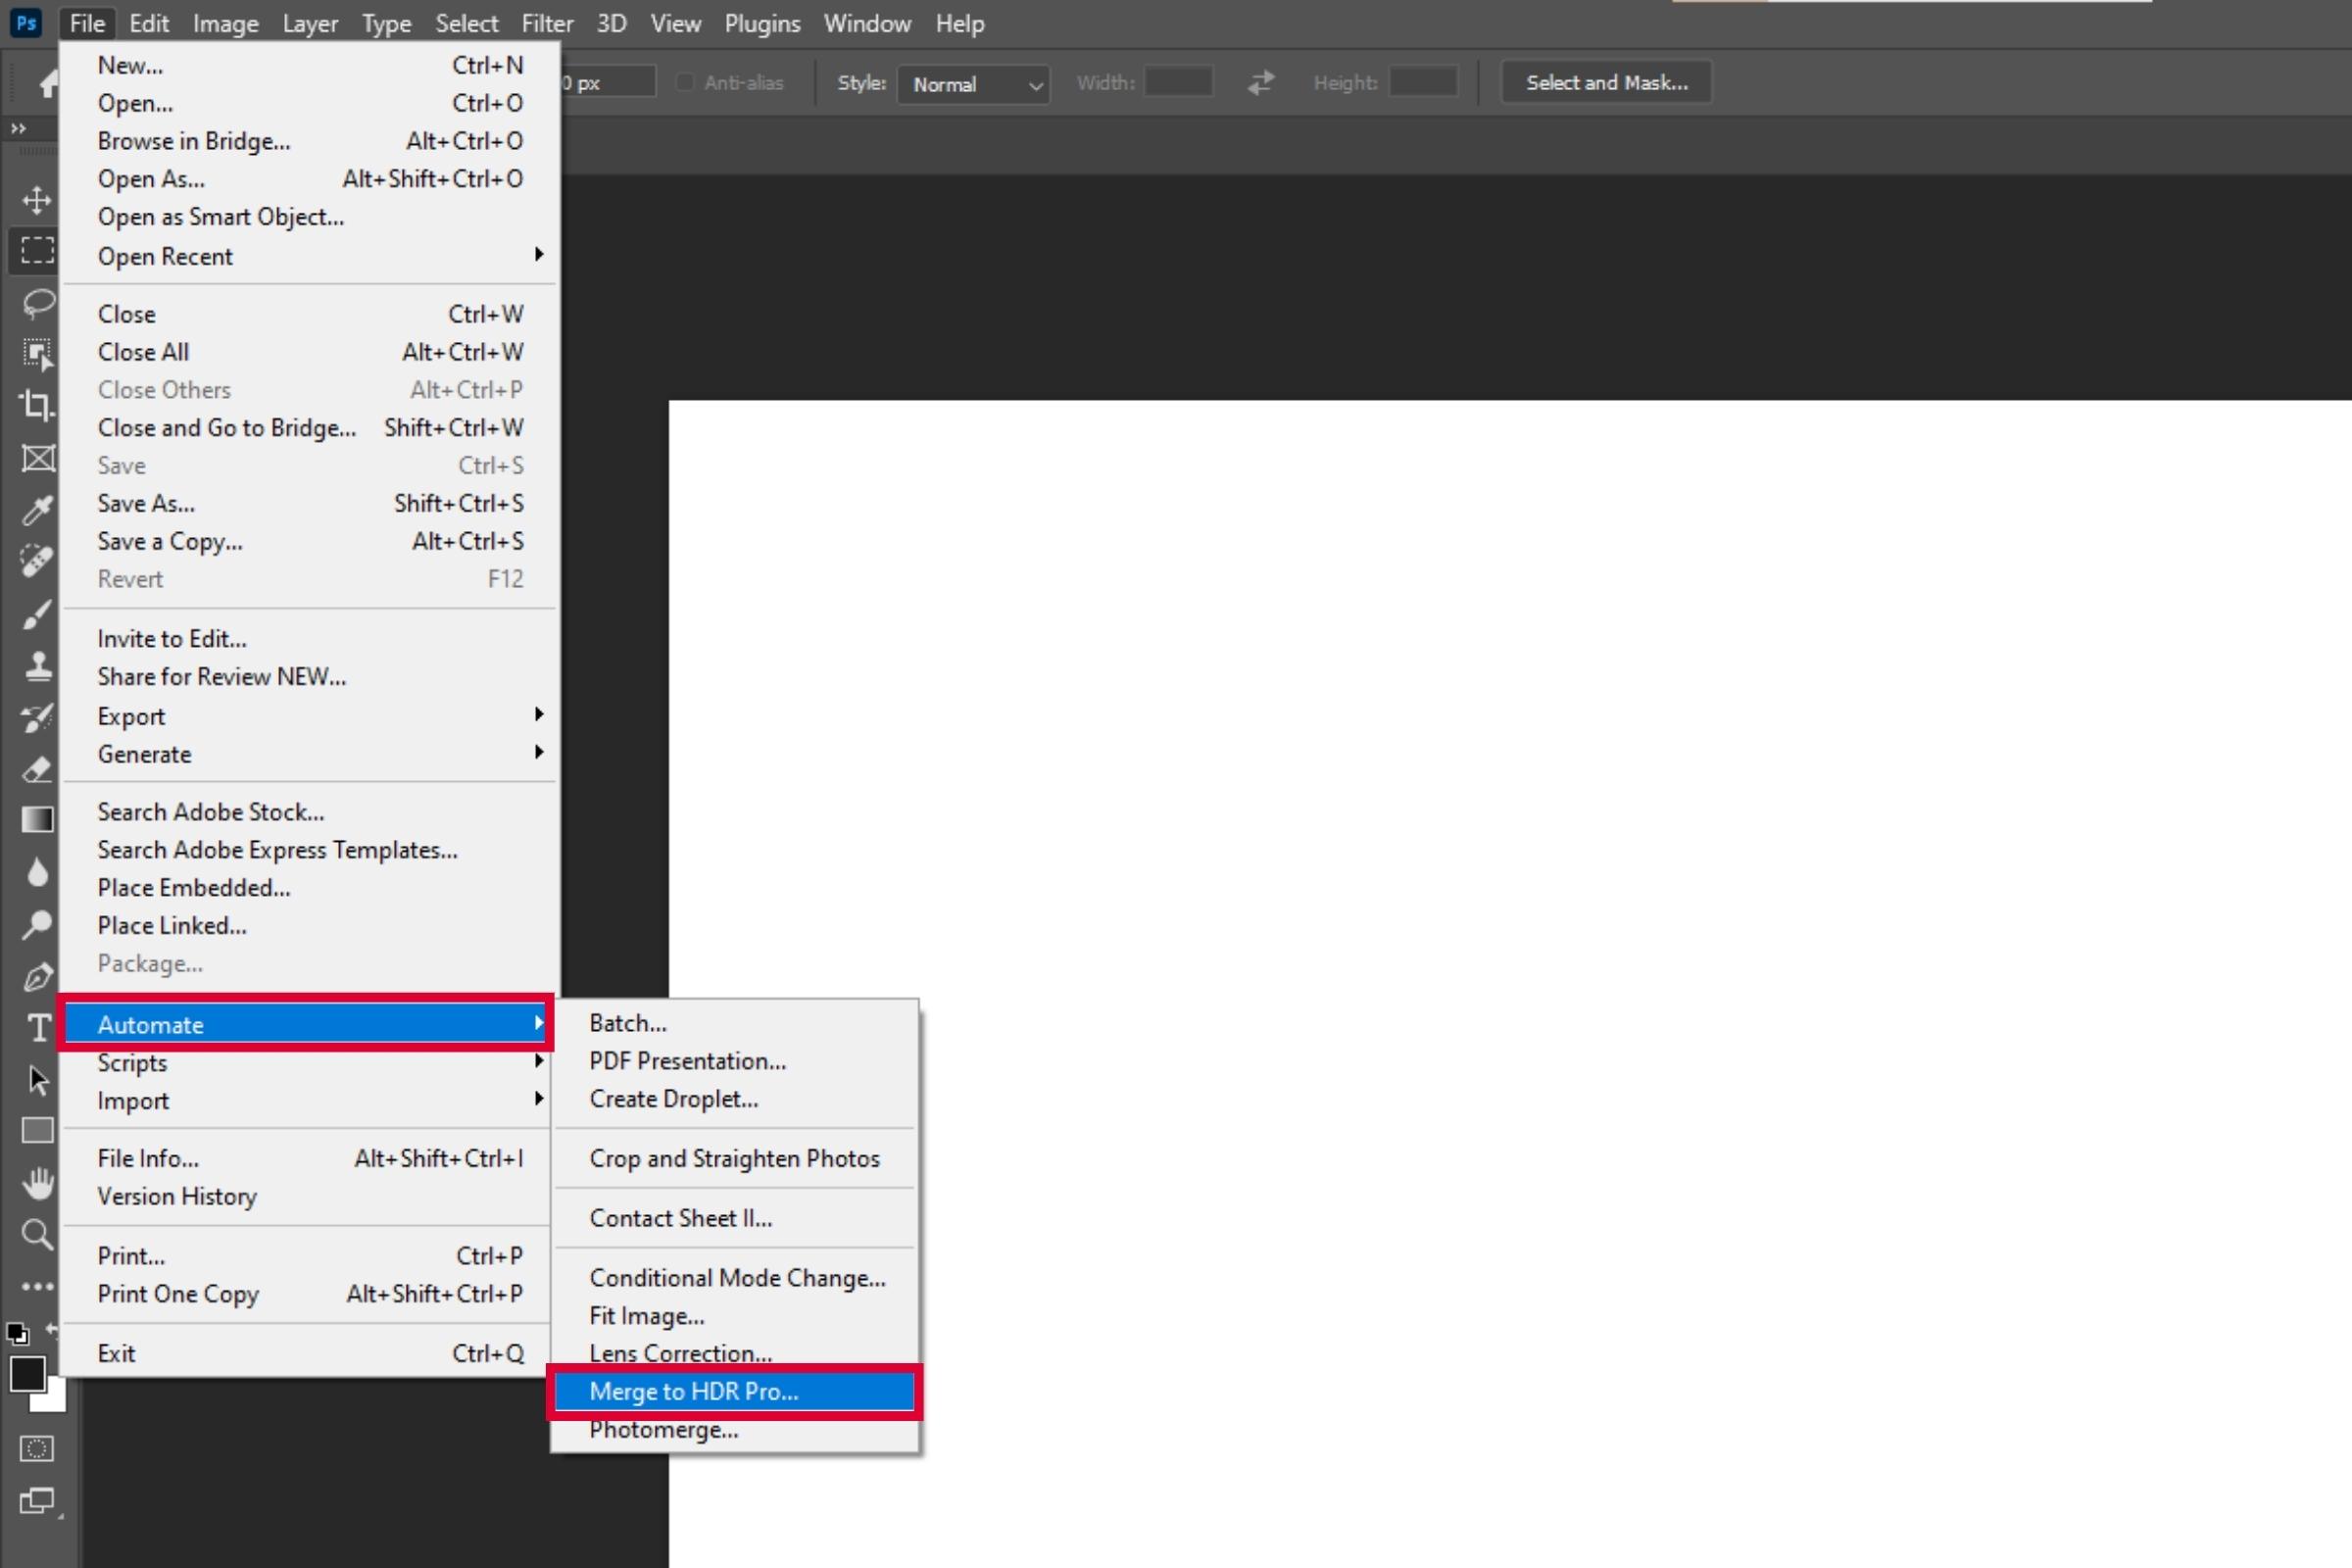2352x1568 pixels.
Task: Open the Style dropdown set to Normal
Action: [973, 84]
